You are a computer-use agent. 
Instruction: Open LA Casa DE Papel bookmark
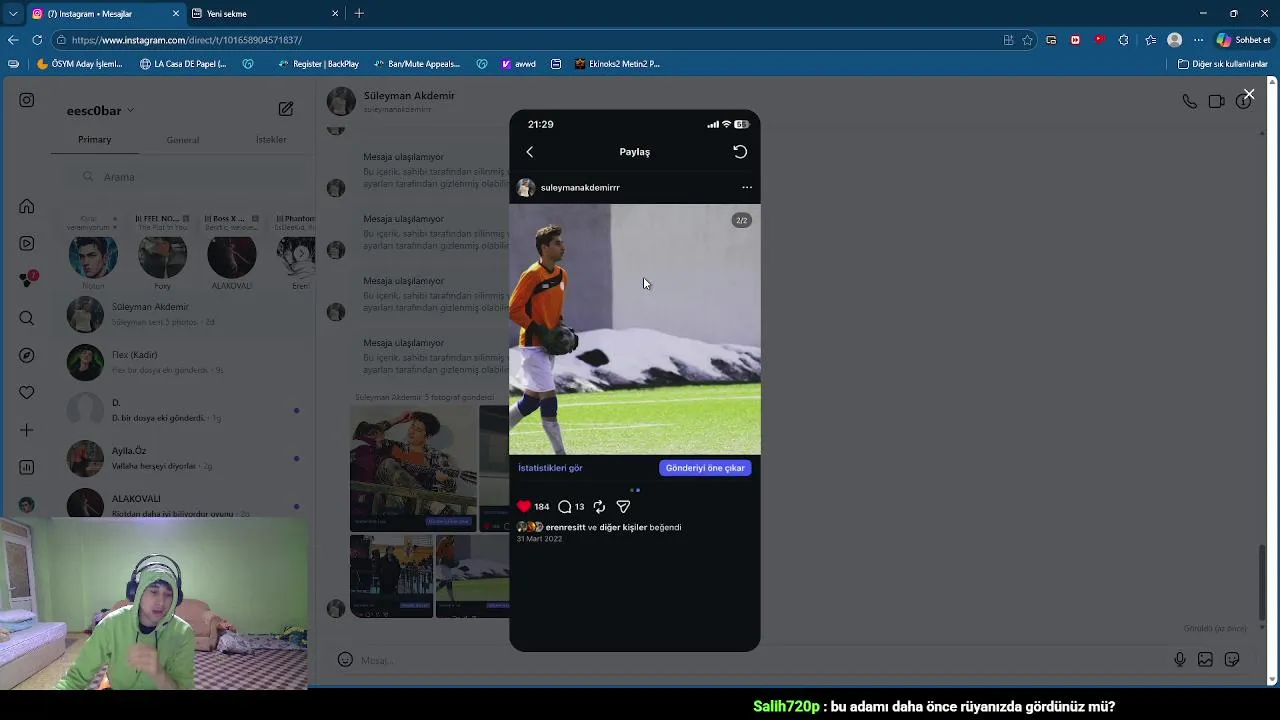(x=183, y=64)
